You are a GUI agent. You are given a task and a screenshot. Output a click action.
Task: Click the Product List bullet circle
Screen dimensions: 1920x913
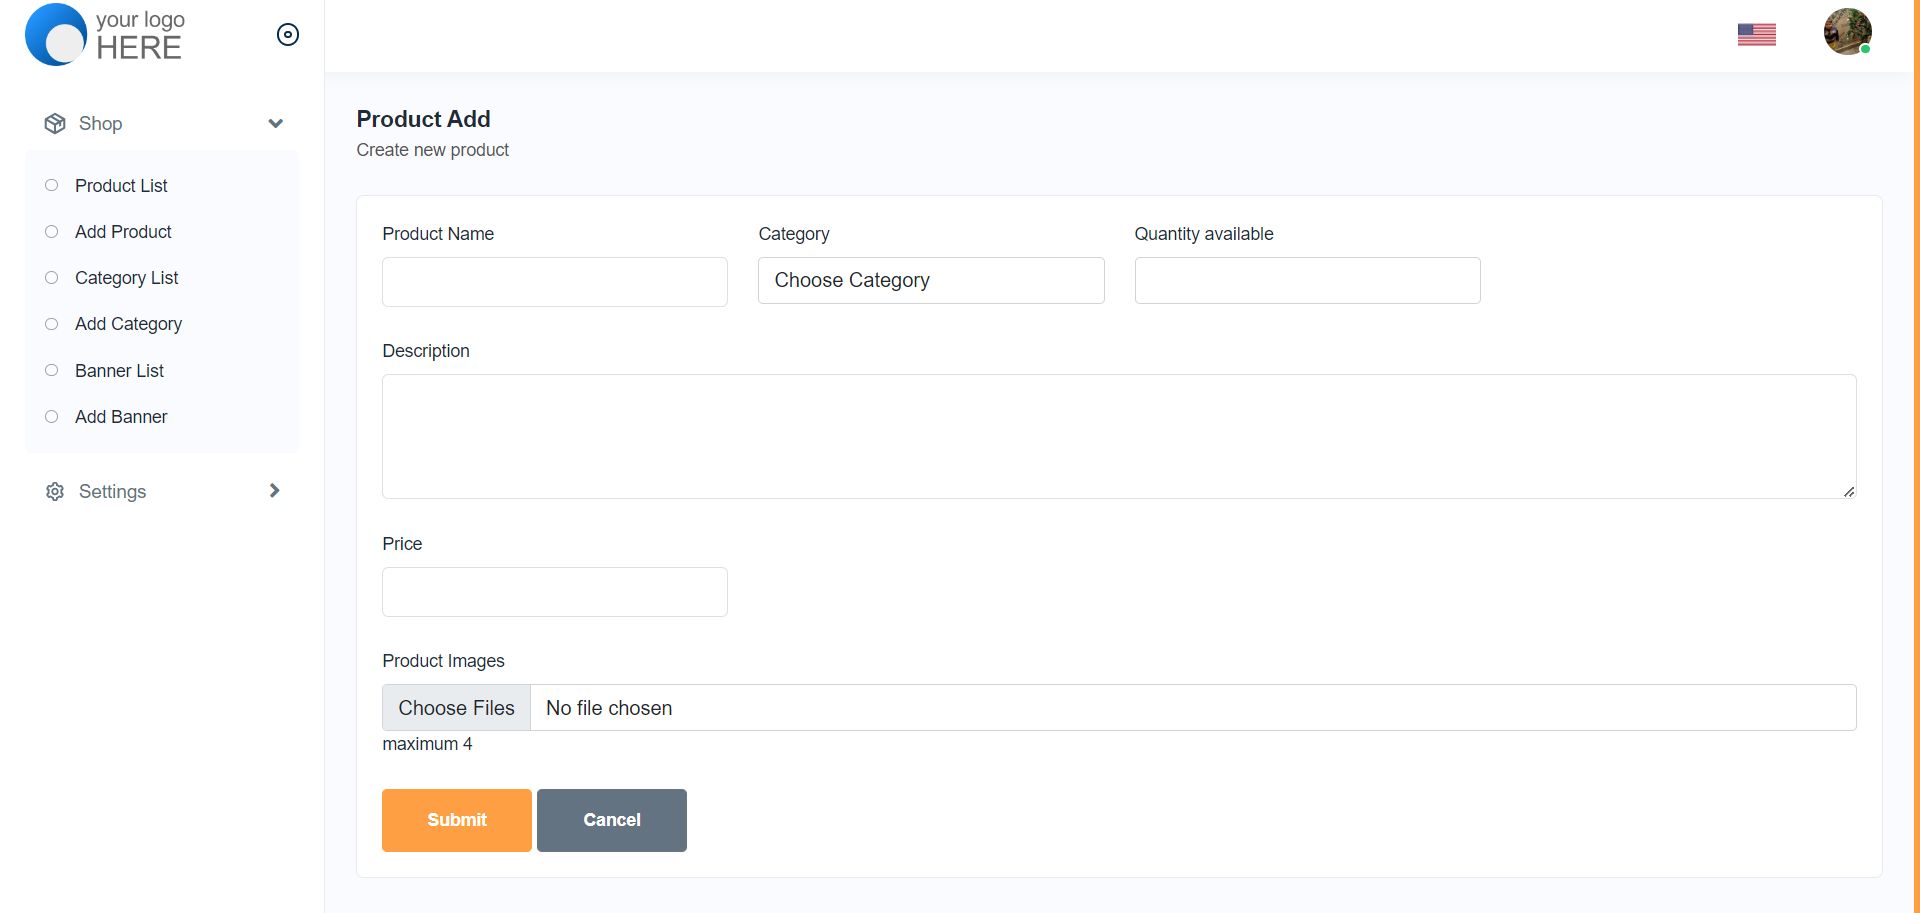[x=52, y=186]
